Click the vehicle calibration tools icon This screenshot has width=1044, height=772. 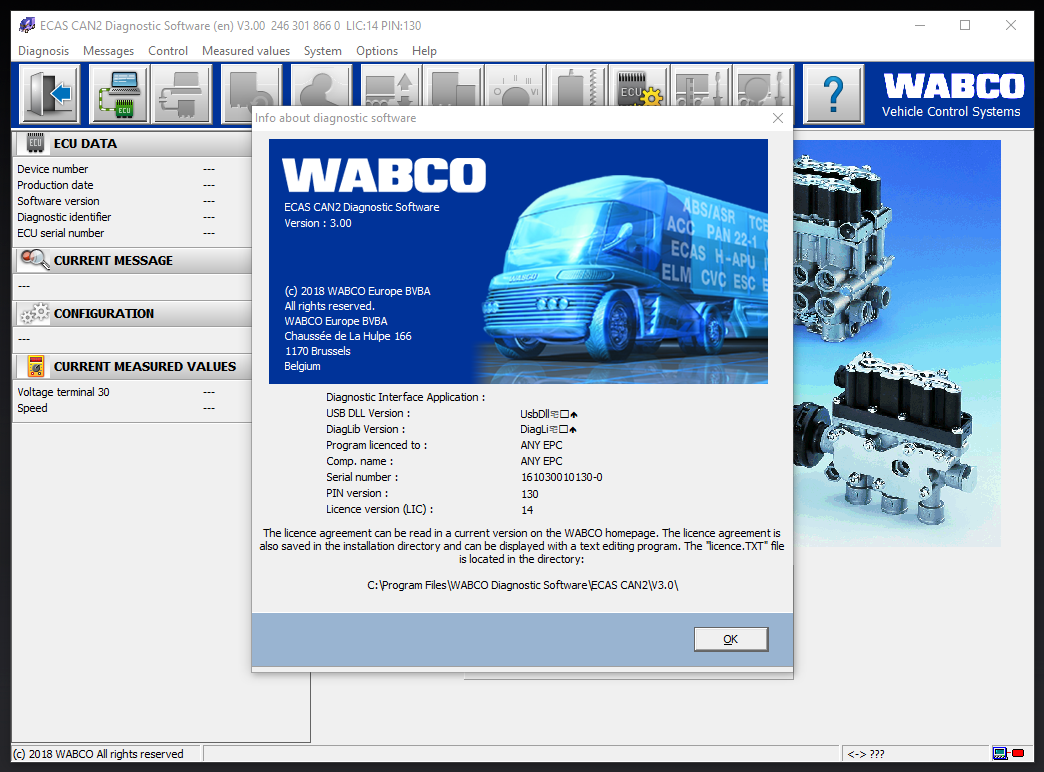pos(701,85)
